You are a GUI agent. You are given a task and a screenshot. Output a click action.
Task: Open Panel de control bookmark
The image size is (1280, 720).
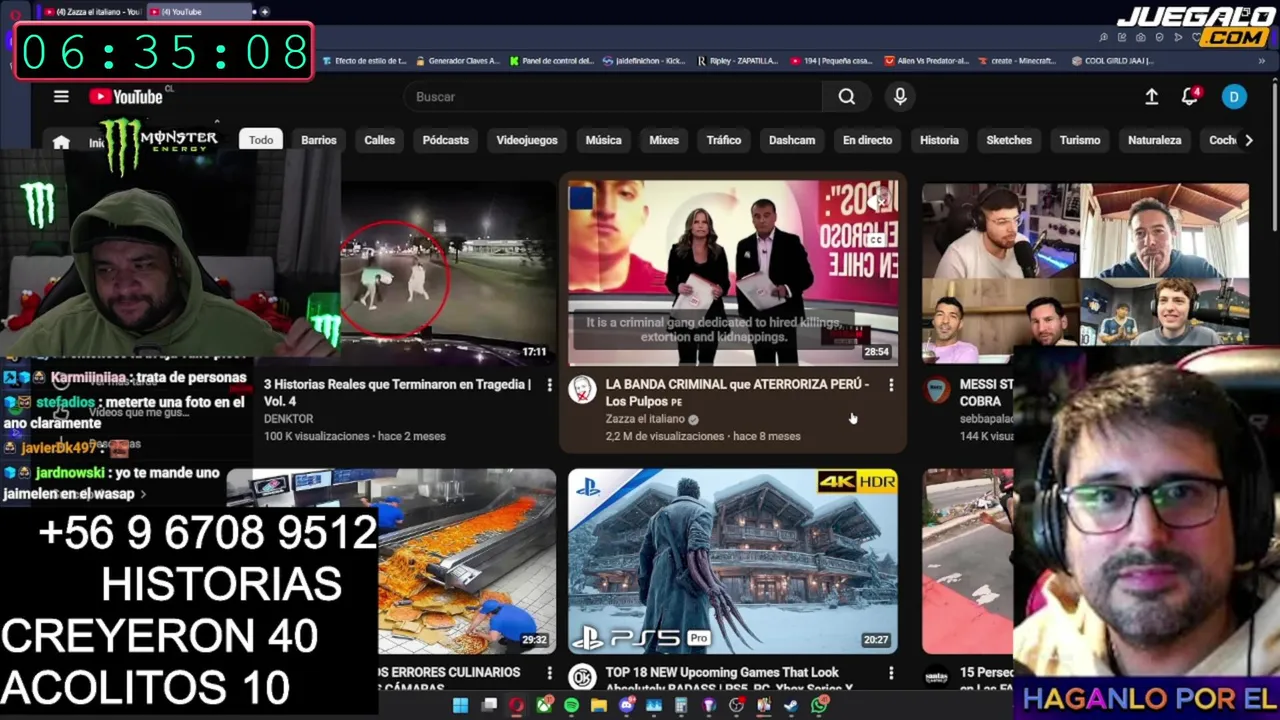click(551, 61)
